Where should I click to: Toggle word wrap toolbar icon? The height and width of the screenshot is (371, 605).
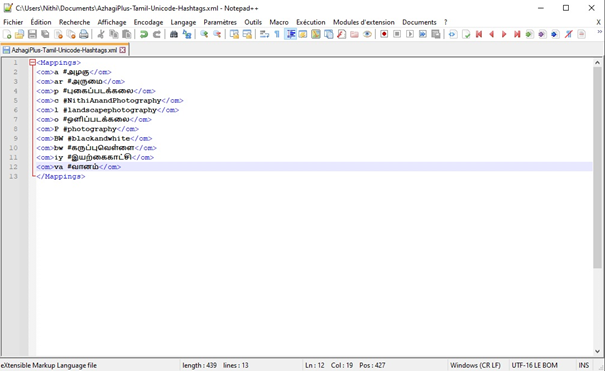264,34
